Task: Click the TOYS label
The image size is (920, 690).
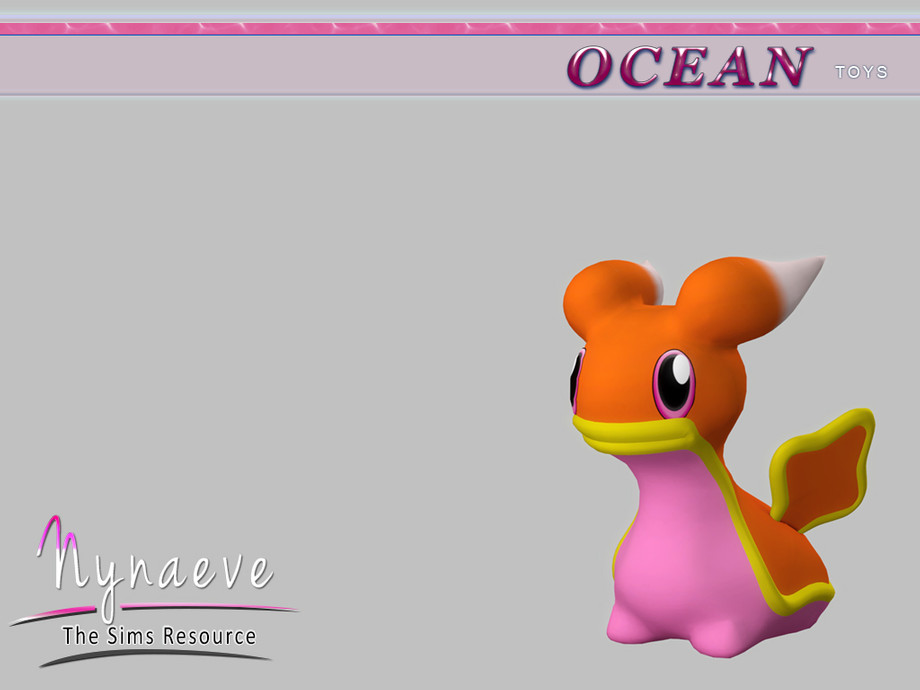Action: coord(861,72)
